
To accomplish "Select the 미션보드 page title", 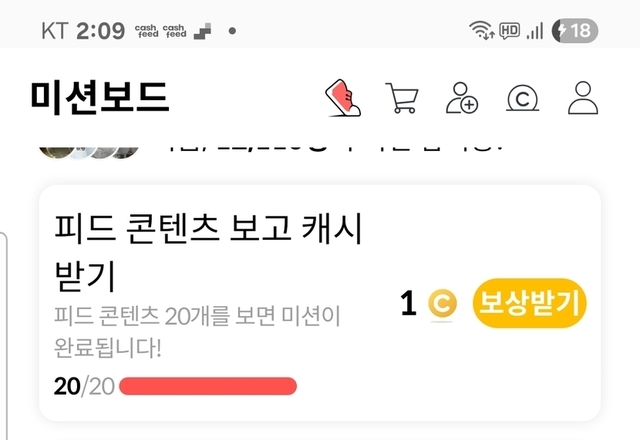I will (100, 97).
